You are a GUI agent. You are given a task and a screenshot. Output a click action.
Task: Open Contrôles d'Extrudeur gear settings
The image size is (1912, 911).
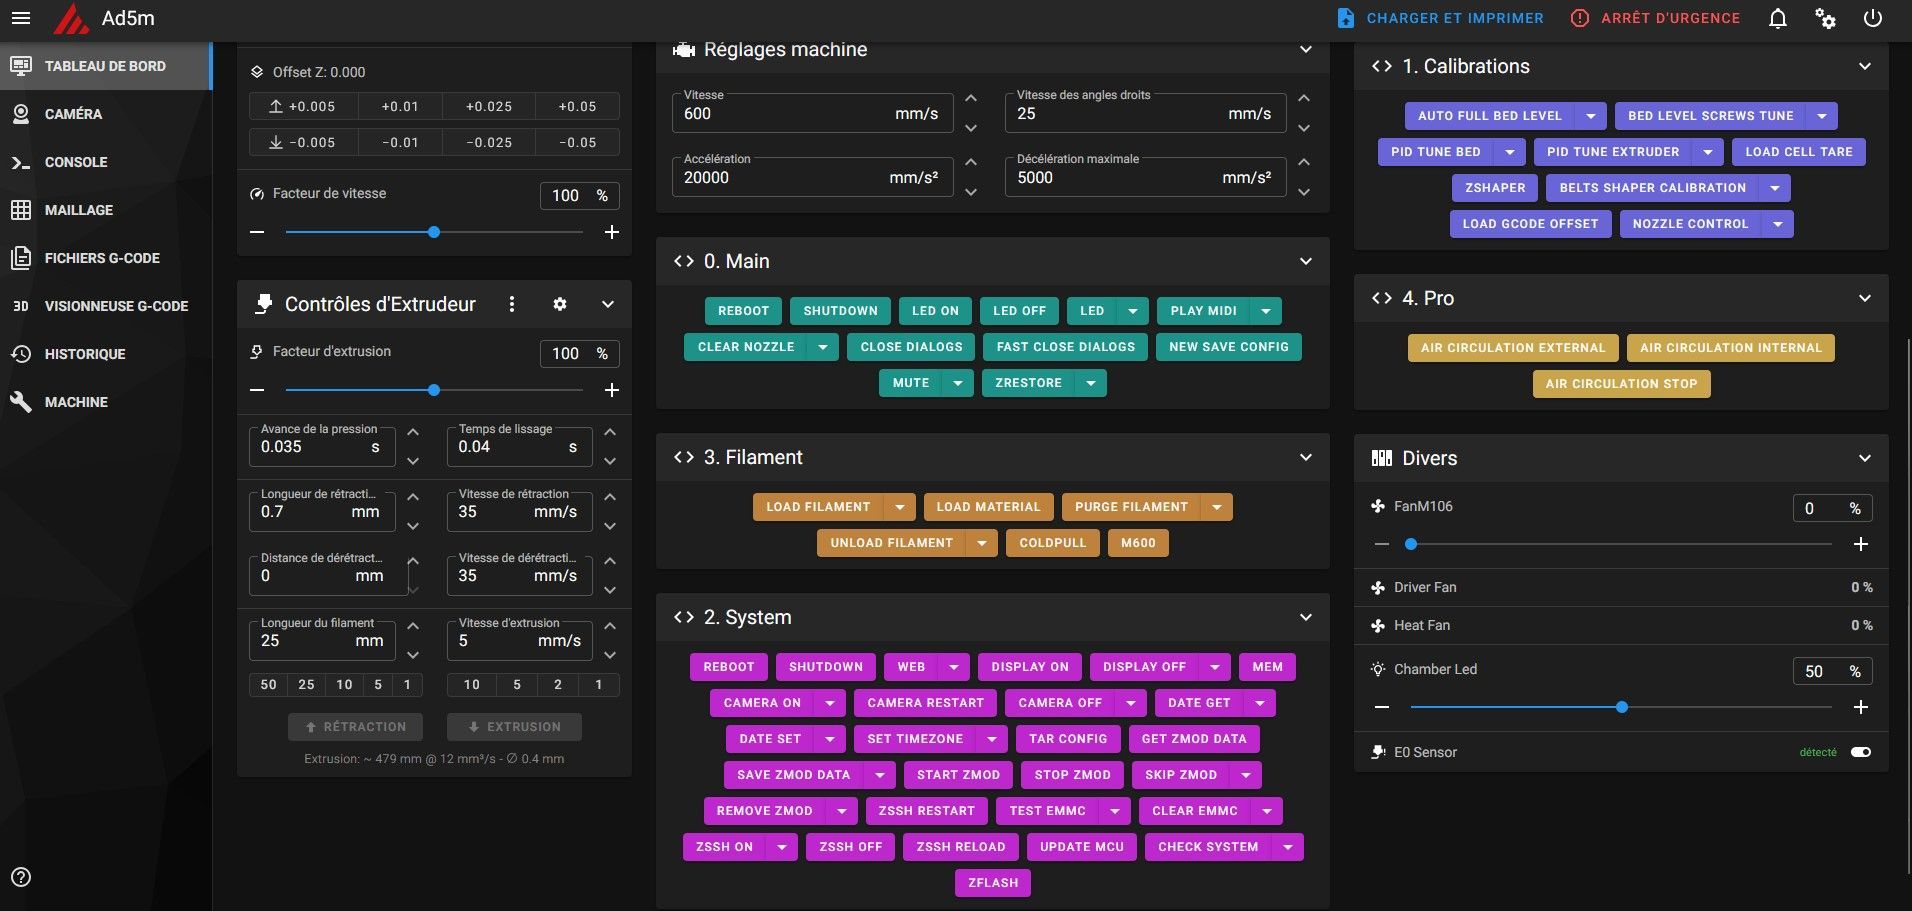click(560, 304)
